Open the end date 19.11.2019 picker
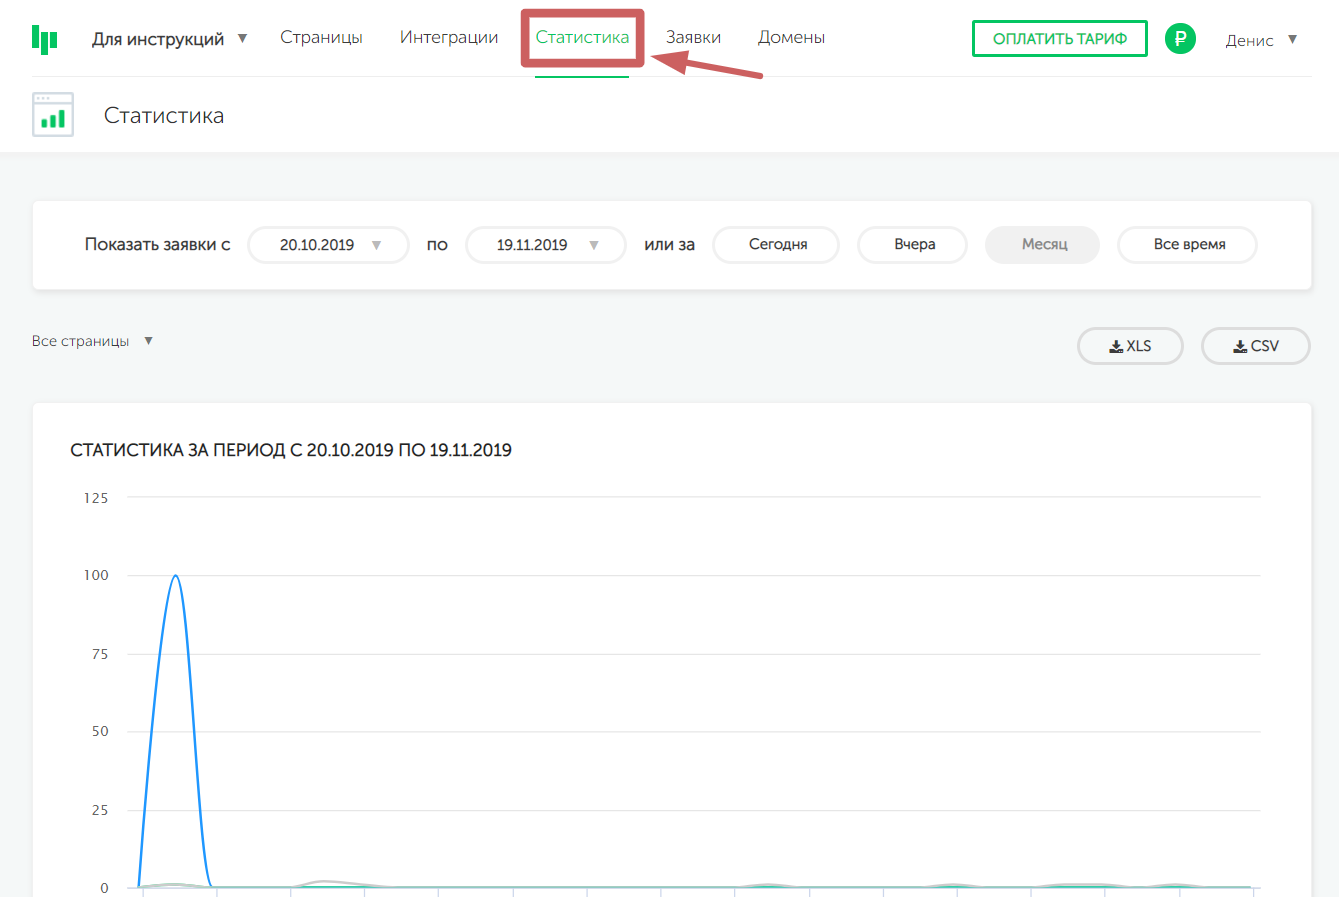The width and height of the screenshot is (1339, 897). coord(546,245)
